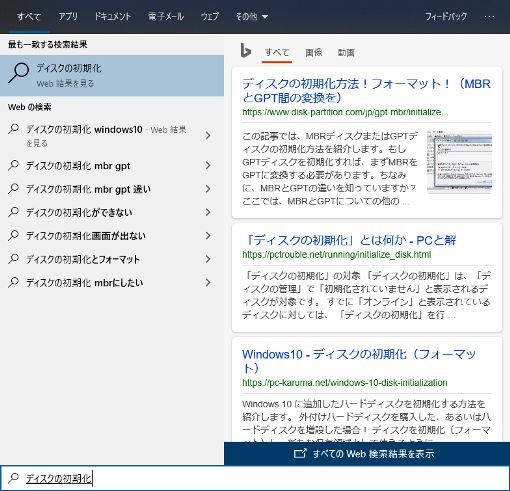The image size is (510, 491).
Task: Switch to the ウェブ filter tab
Action: click(x=209, y=16)
